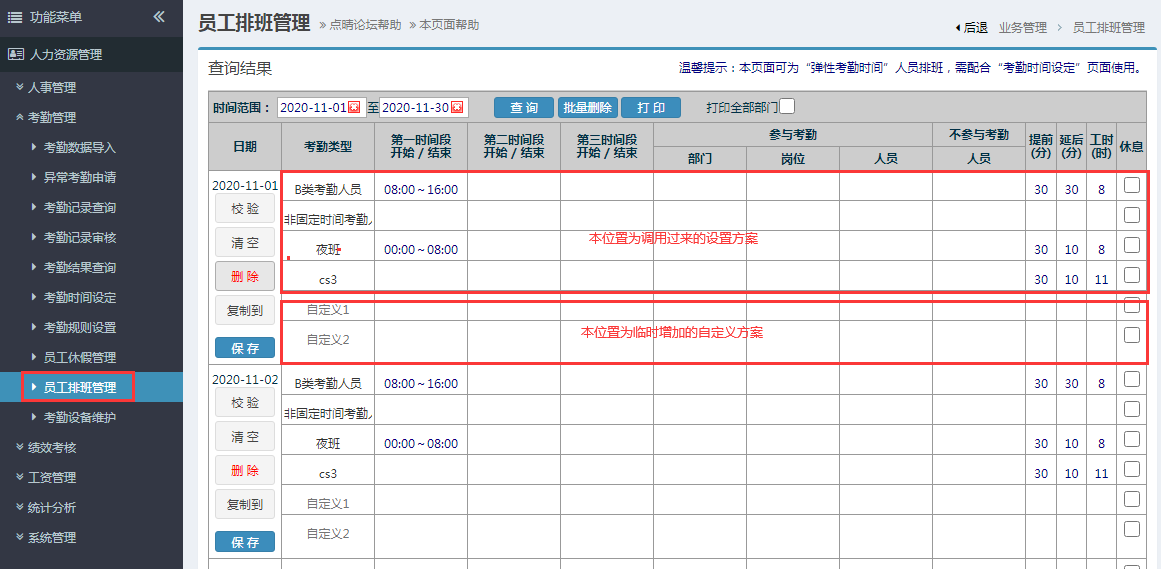Expand the 人事管理 menu section

tap(51, 87)
